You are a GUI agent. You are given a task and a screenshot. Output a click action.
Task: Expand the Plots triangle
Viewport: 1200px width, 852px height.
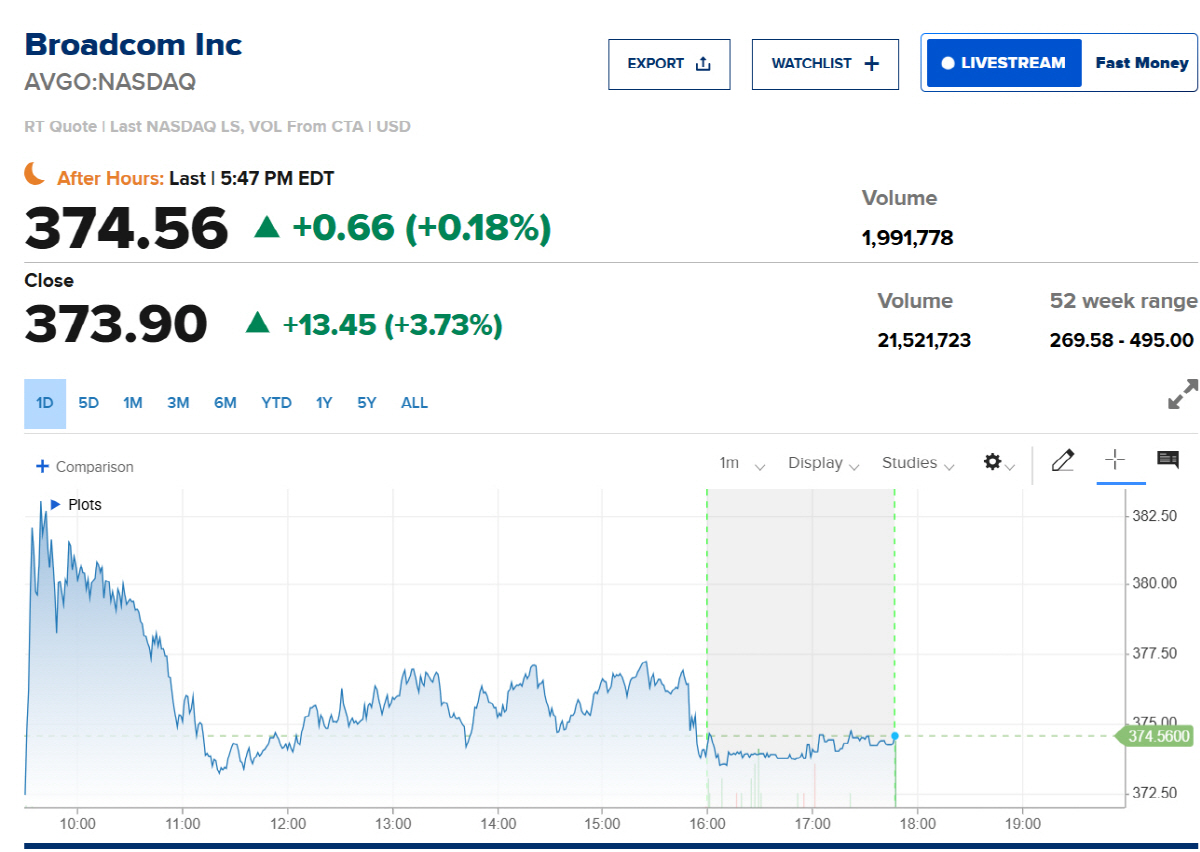(55, 504)
